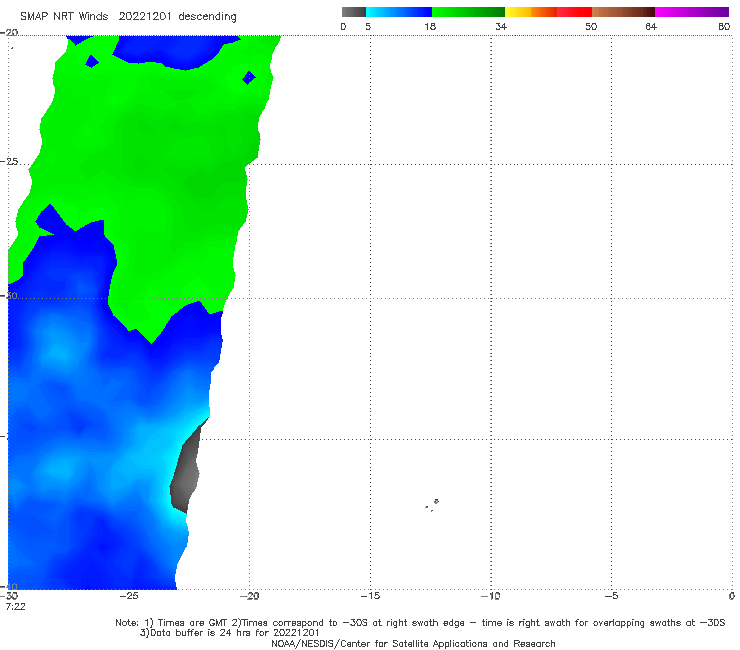Click the "SMAP NRT Winds" title text
This screenshot has height=650, width=740.
(64, 16)
